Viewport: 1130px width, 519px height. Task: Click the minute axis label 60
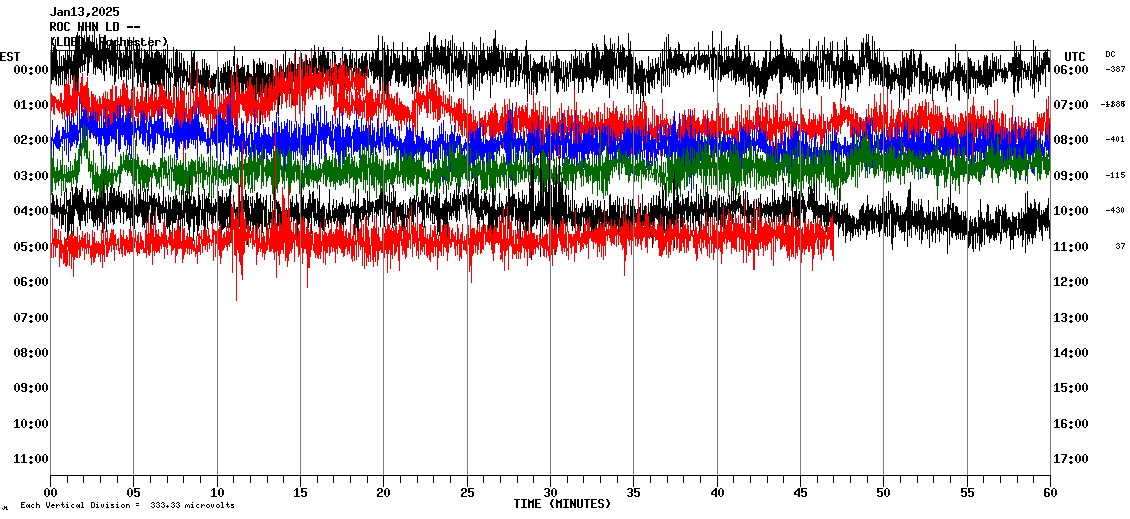pos(1050,492)
